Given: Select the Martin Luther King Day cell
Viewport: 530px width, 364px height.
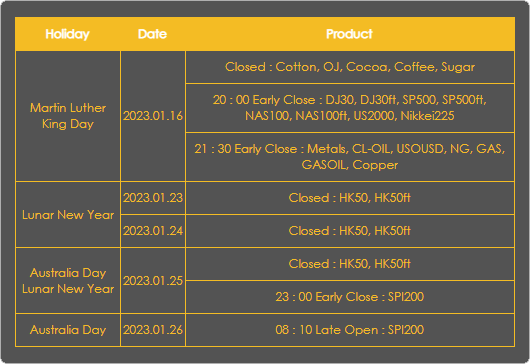Looking at the screenshot, I should click(x=68, y=116).
